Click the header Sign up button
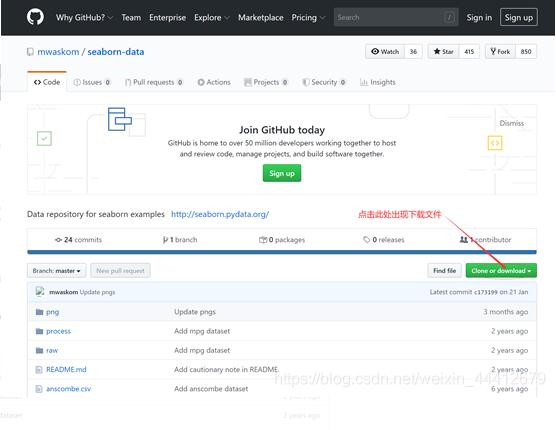Viewport: 556px width, 430px height. pos(518,17)
